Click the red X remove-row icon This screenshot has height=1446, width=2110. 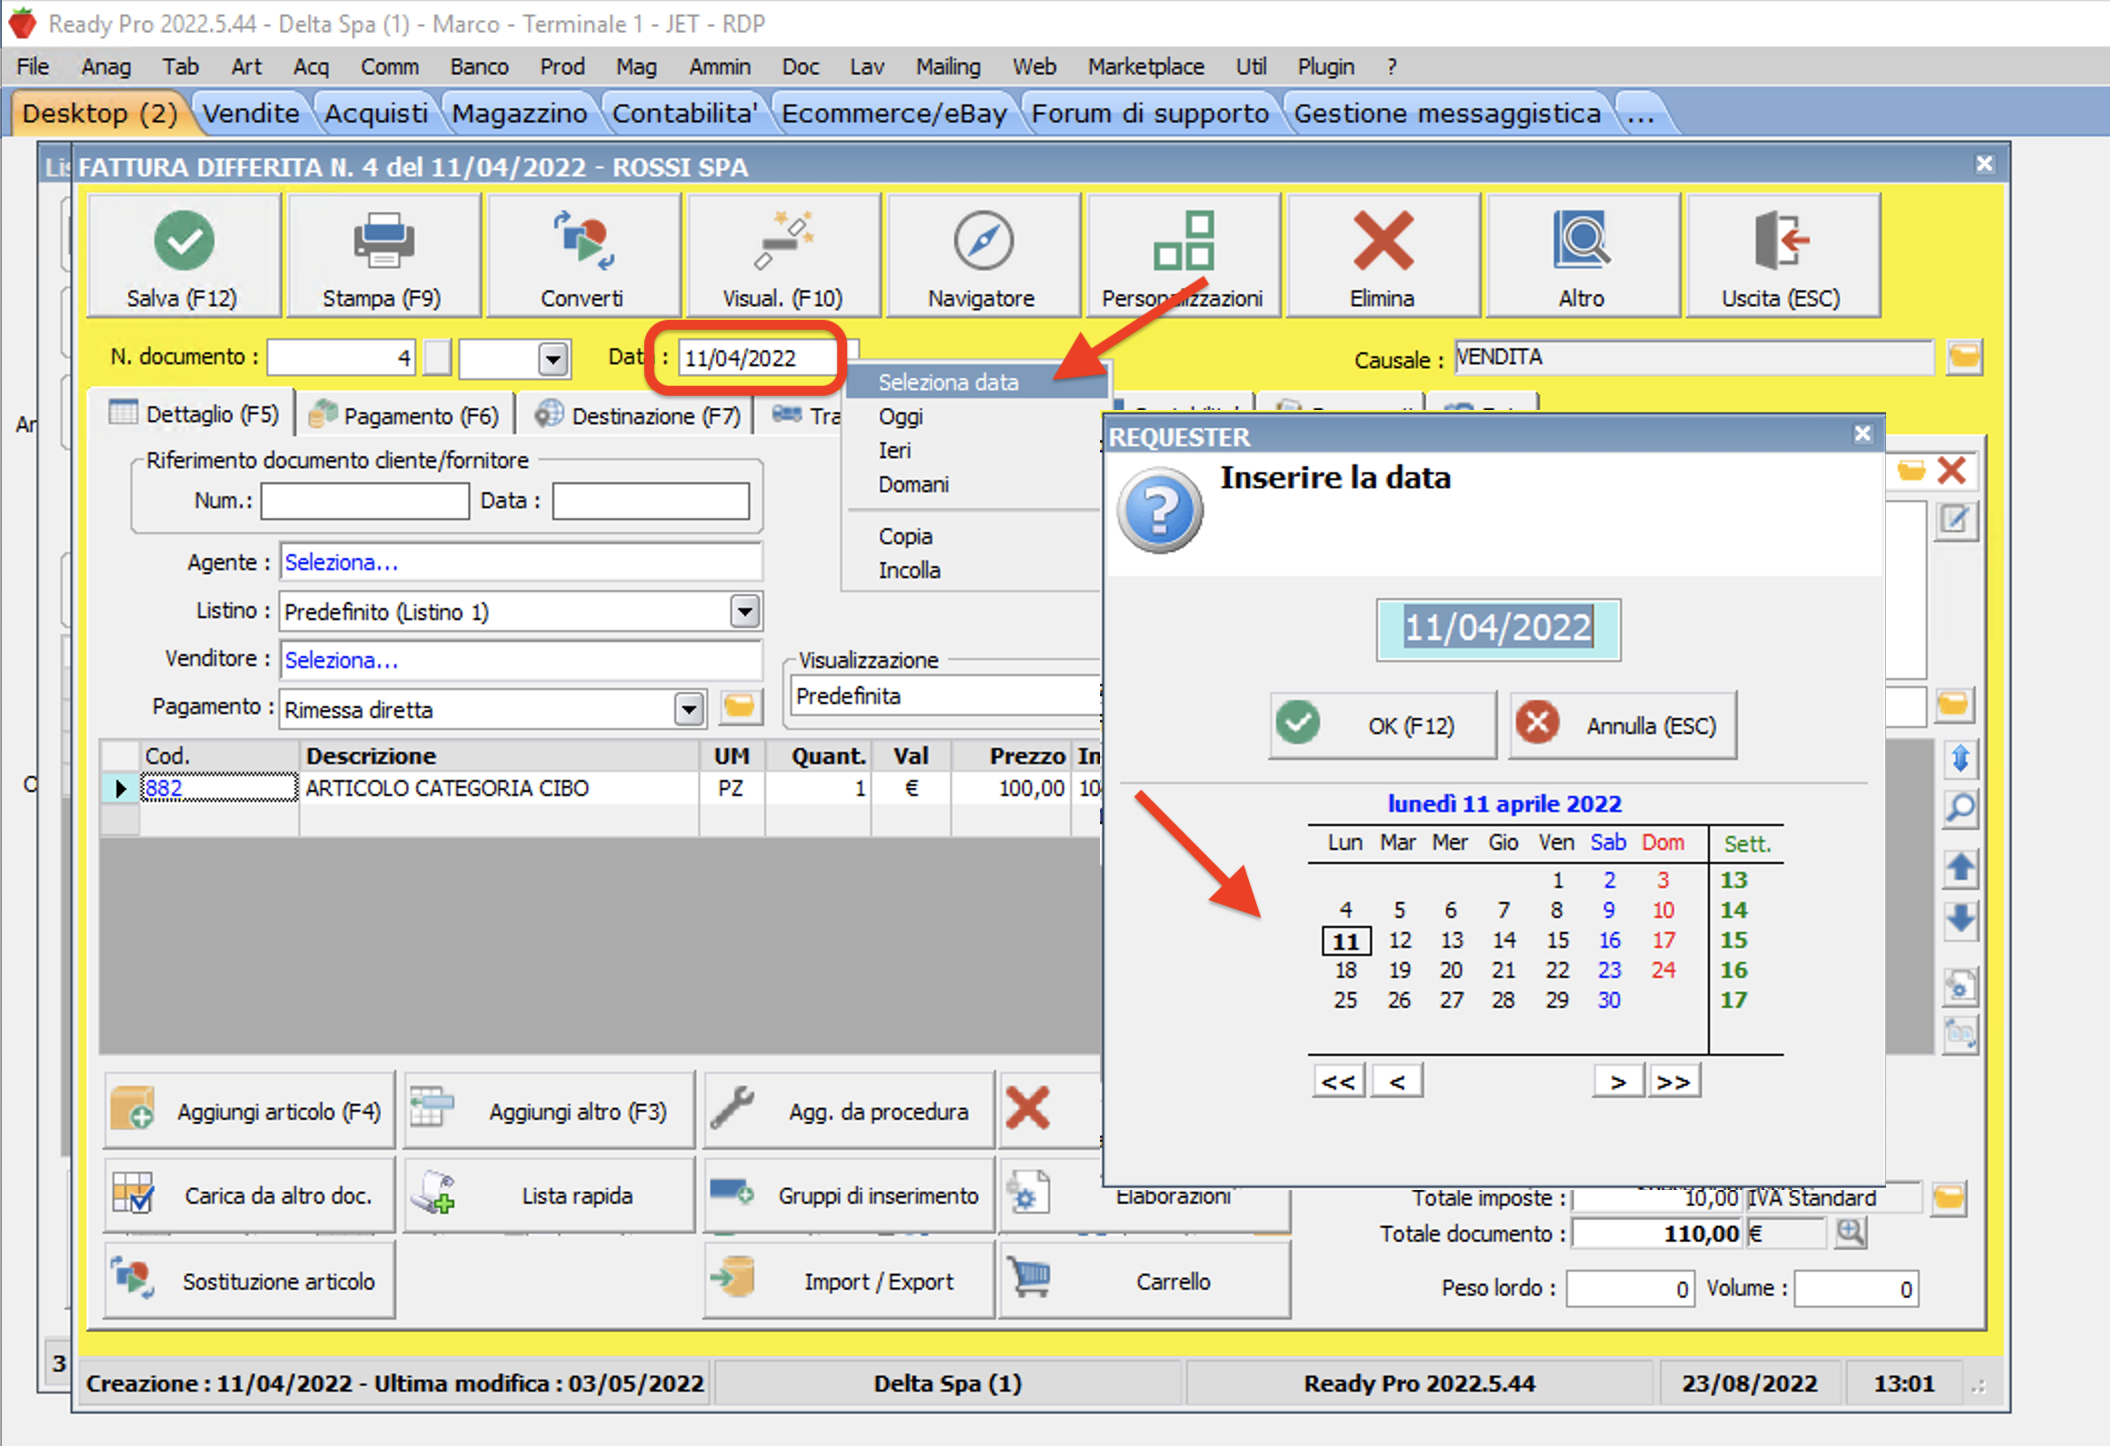coord(1028,1109)
